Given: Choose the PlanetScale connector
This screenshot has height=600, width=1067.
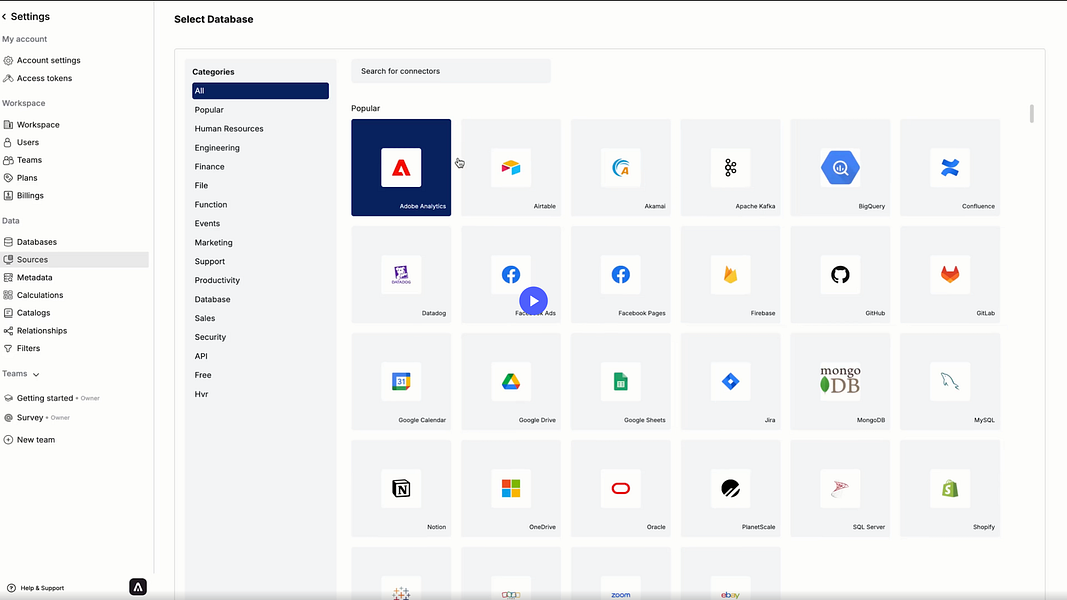Looking at the screenshot, I should 730,488.
